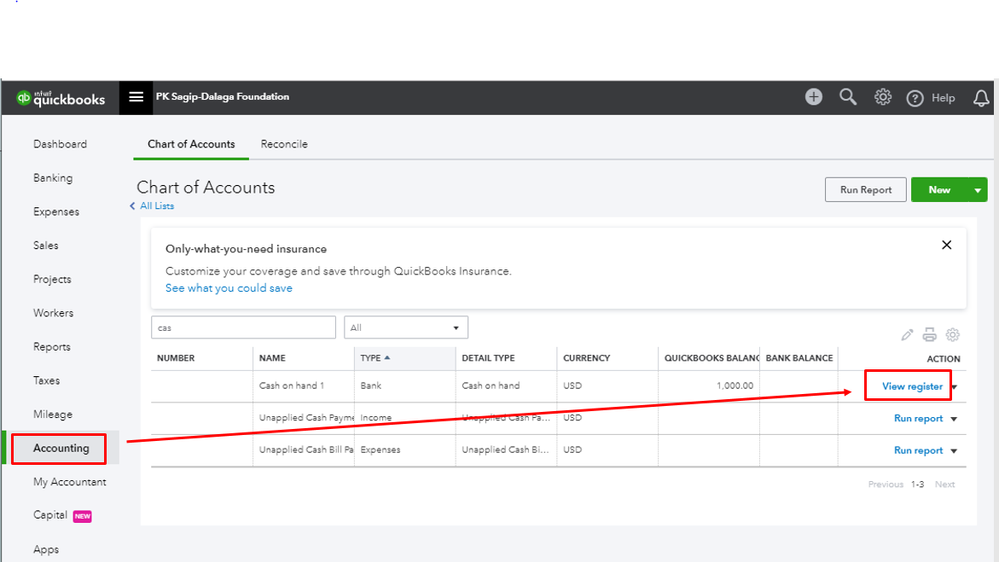Click the print list icon
The width and height of the screenshot is (999, 562).
(x=930, y=335)
